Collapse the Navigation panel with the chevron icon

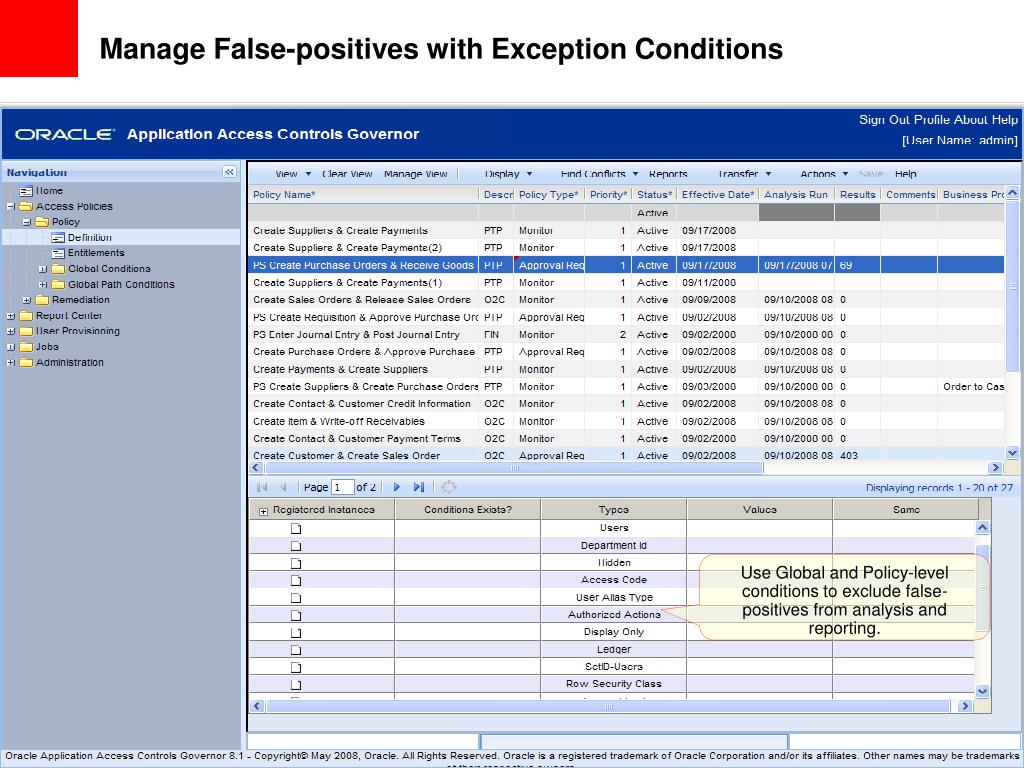229,172
